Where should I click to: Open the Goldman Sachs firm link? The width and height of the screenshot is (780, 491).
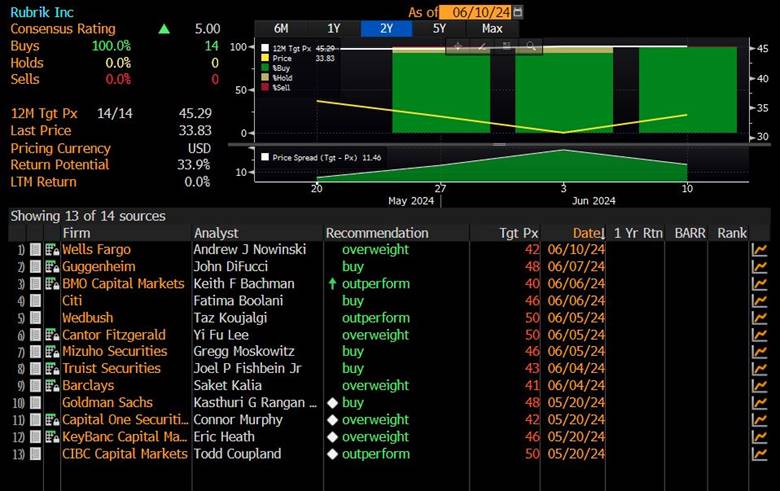tap(107, 402)
